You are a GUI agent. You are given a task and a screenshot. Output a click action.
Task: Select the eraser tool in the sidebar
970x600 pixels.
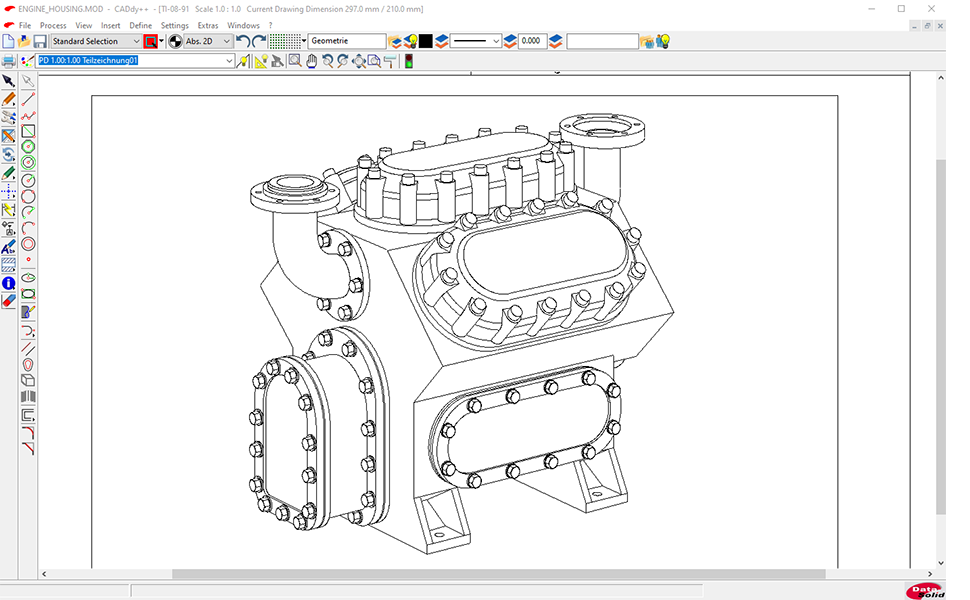(x=8, y=302)
